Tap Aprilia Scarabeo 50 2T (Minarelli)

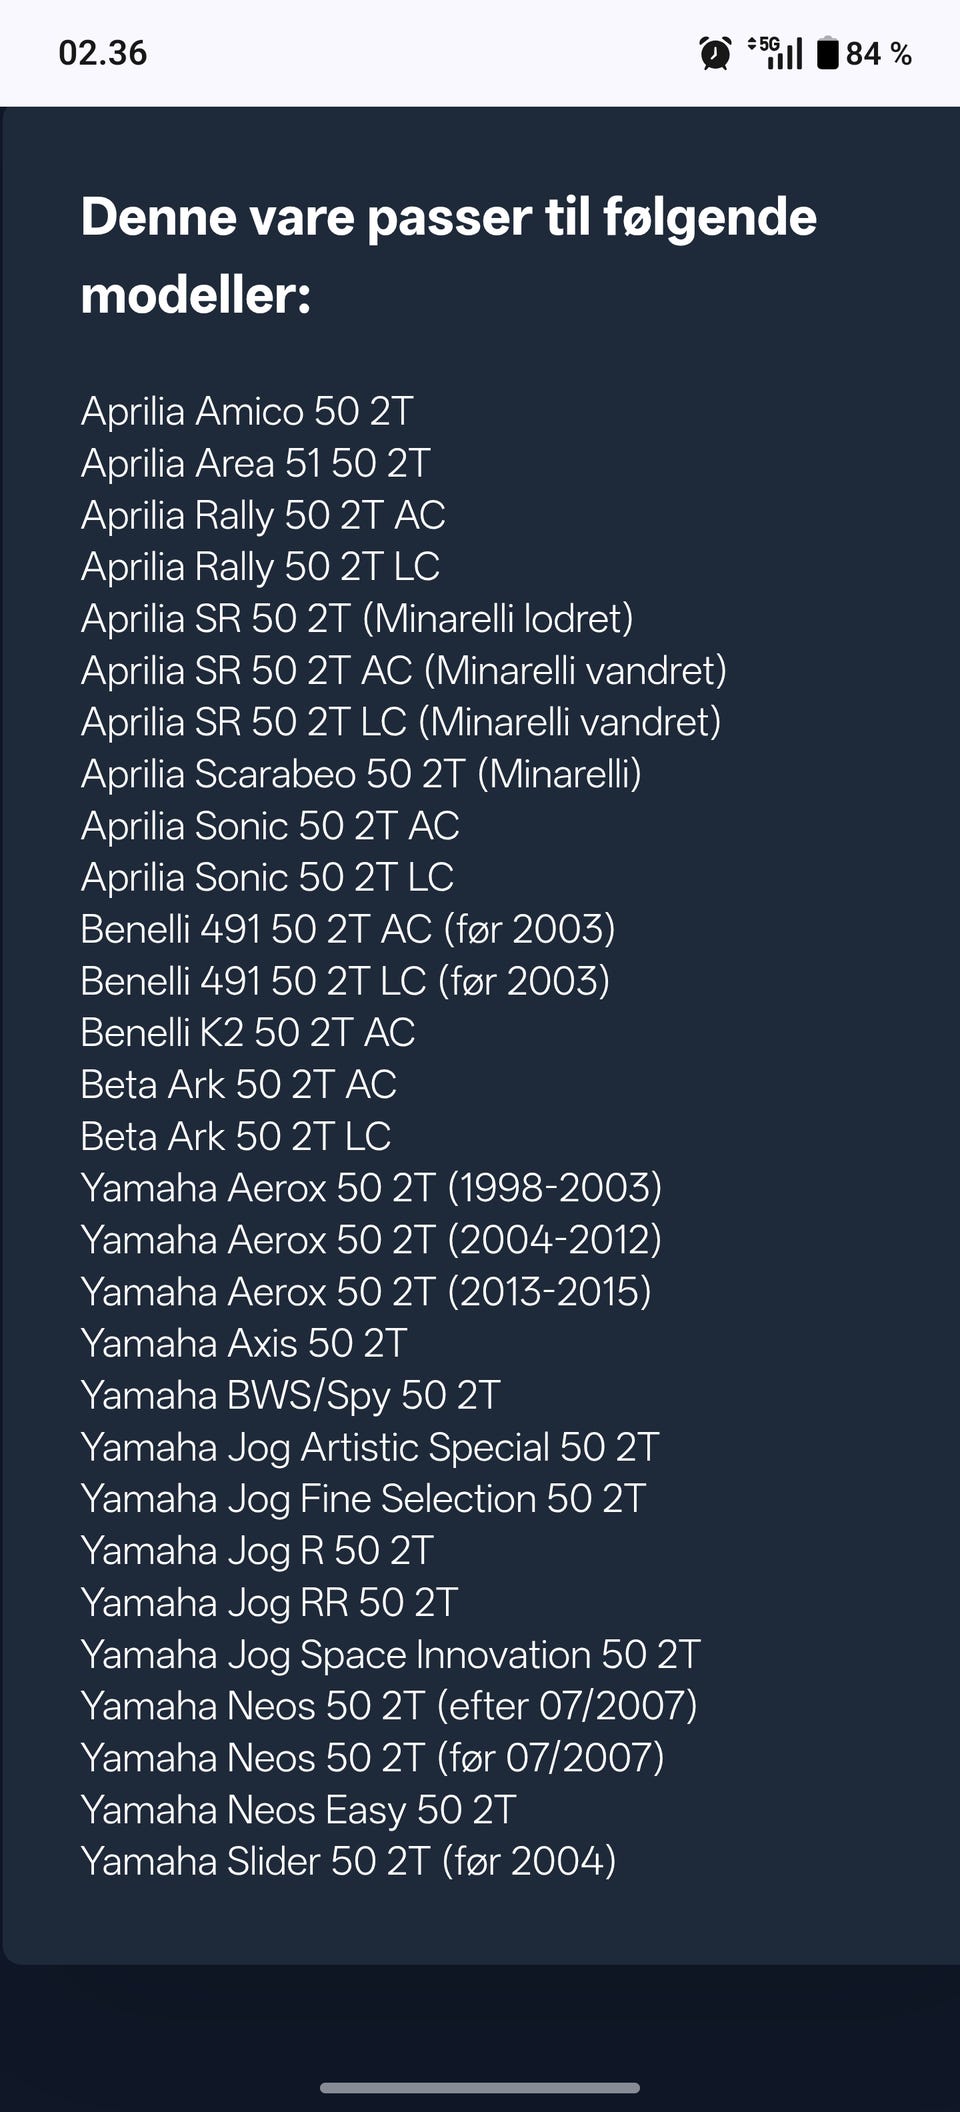(361, 774)
